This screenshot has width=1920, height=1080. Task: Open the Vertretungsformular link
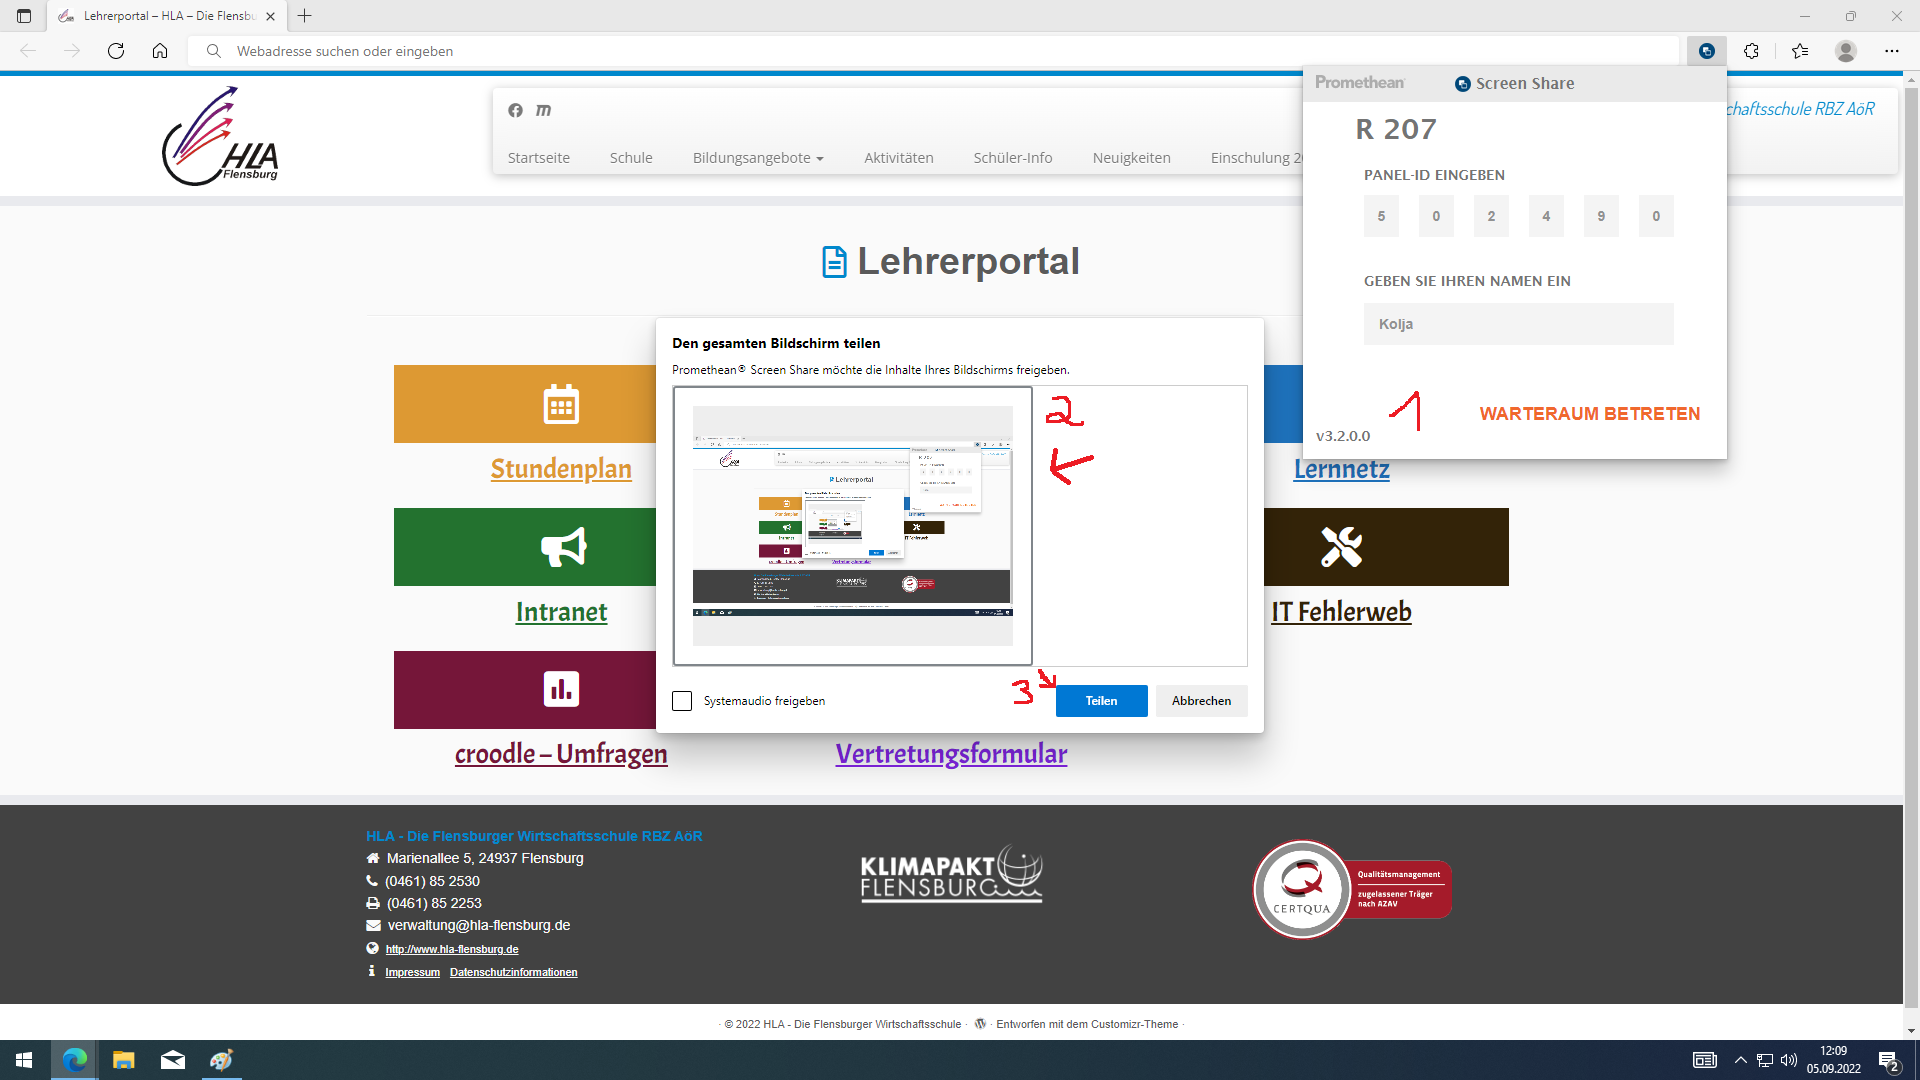point(951,753)
